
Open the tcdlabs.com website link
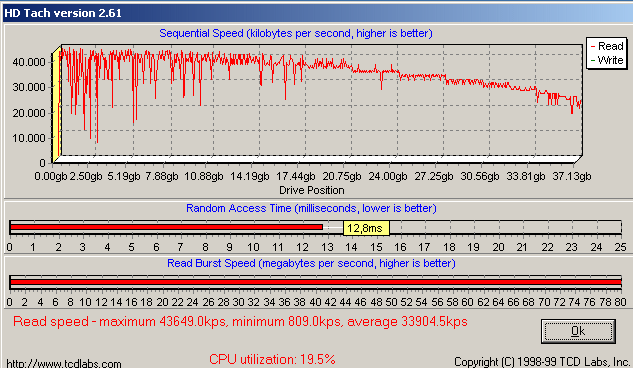(x=64, y=363)
